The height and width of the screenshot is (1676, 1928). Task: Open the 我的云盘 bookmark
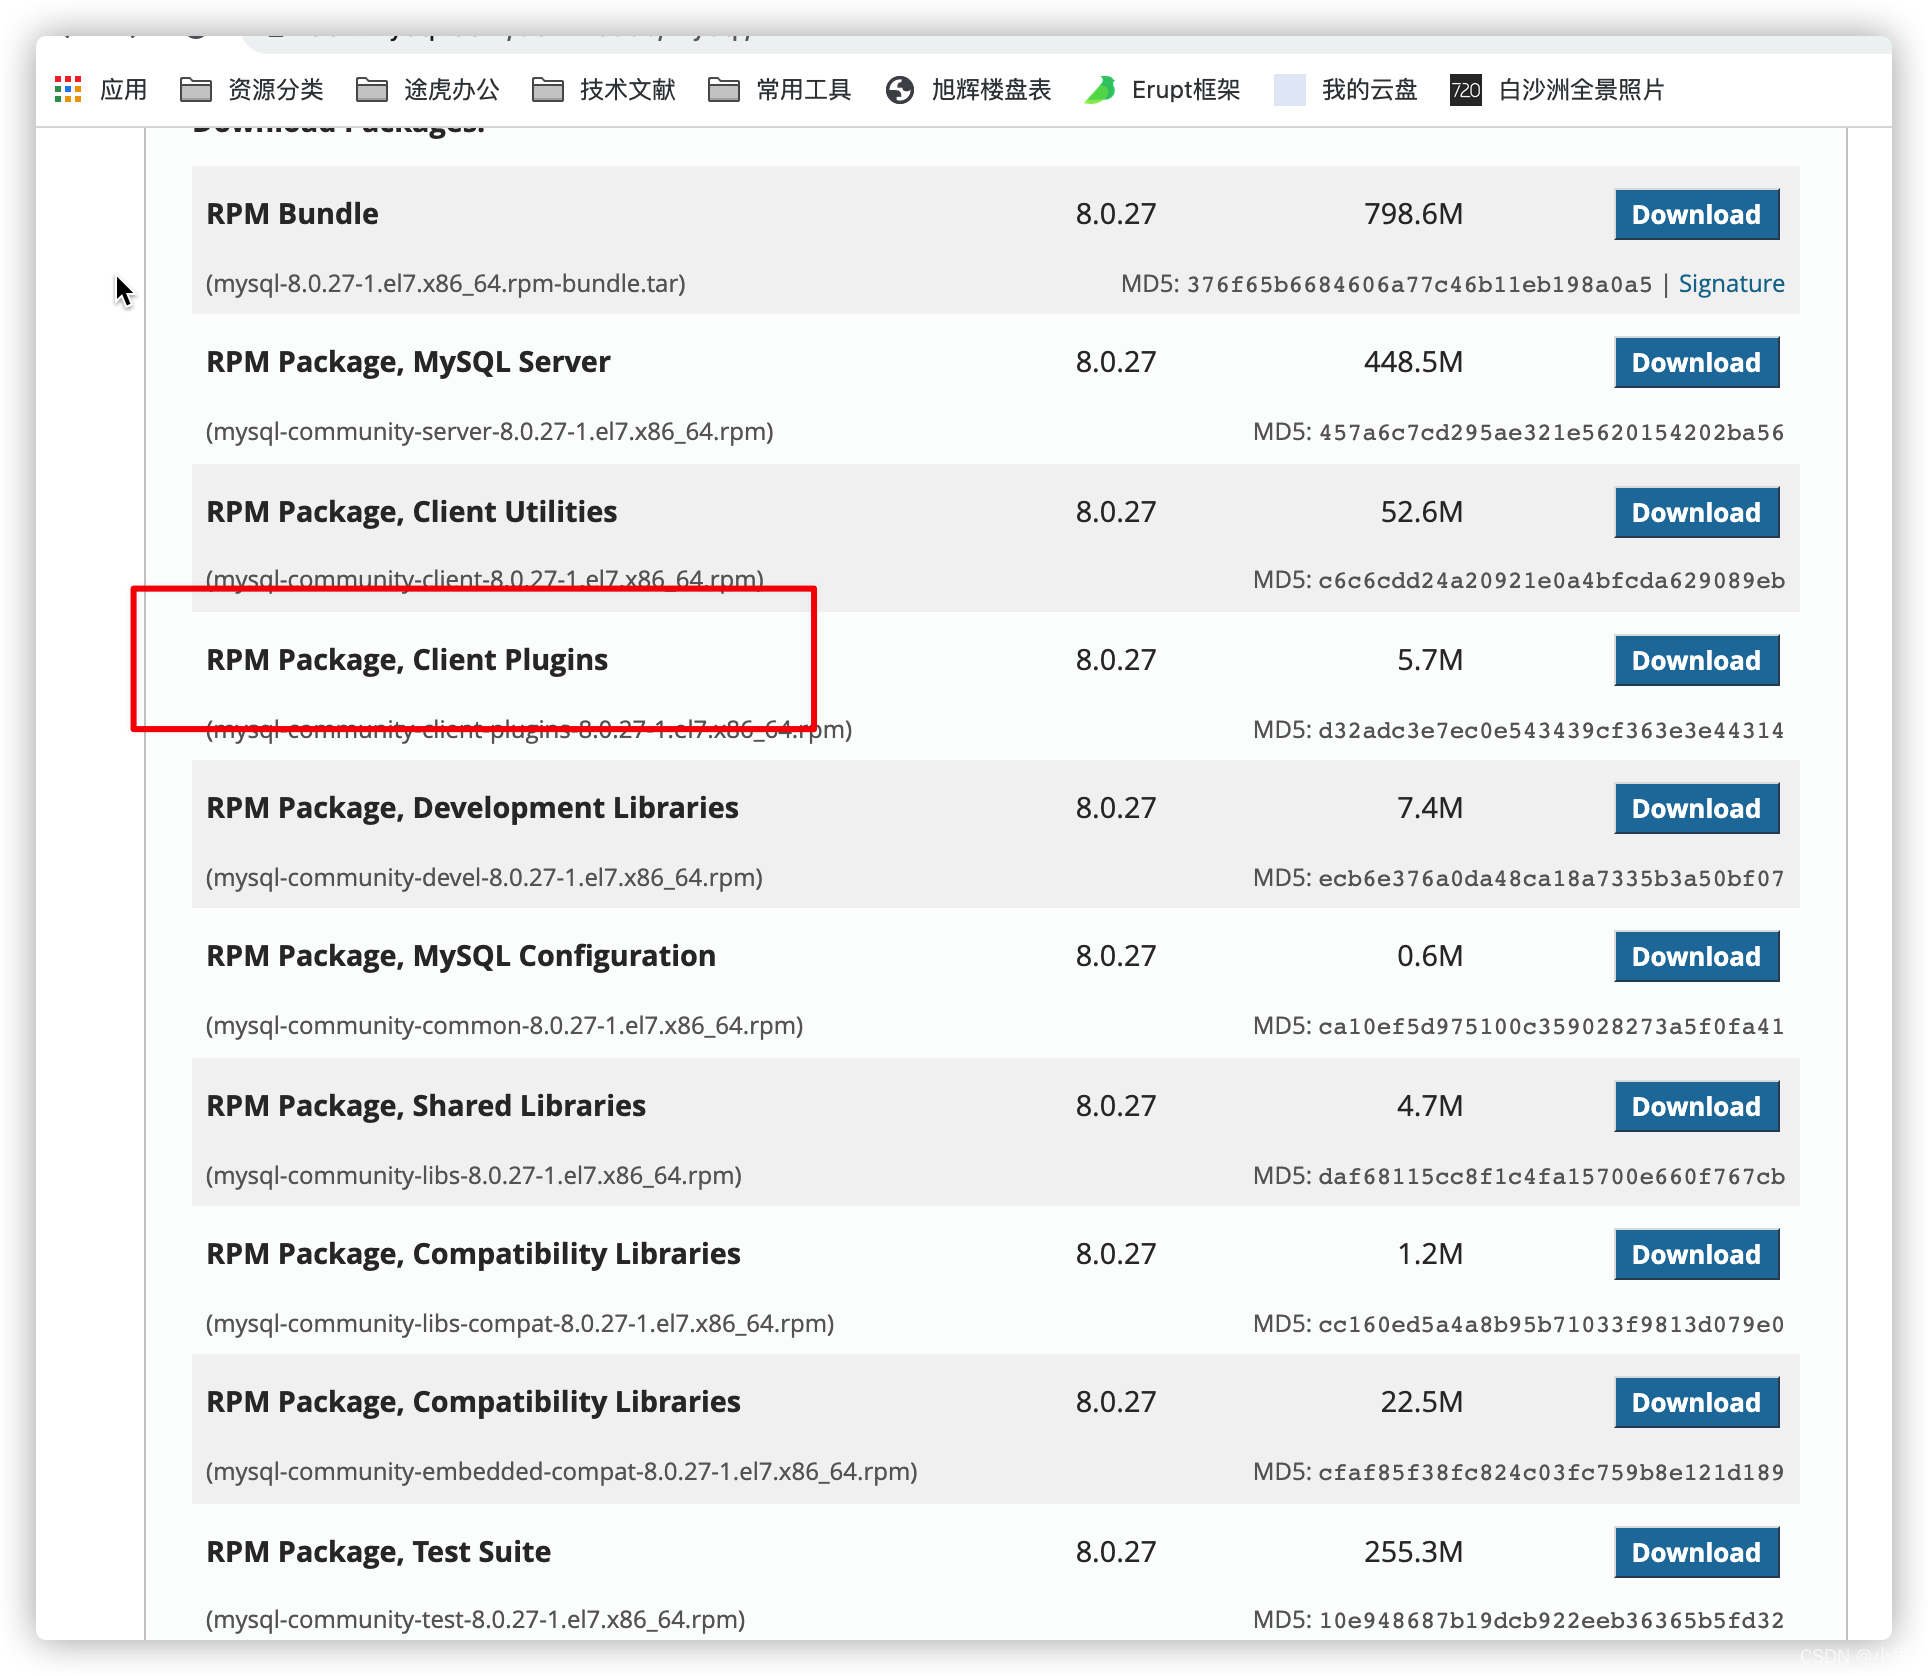click(1346, 90)
